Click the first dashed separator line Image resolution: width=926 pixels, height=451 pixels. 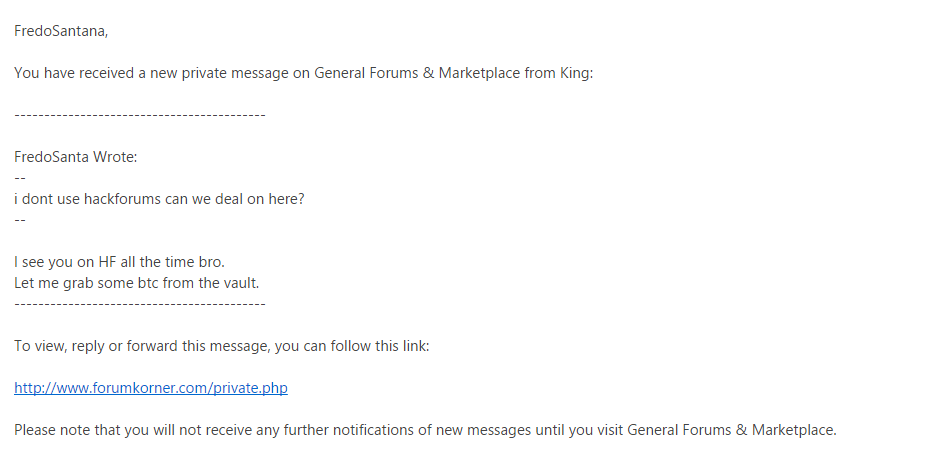(139, 115)
